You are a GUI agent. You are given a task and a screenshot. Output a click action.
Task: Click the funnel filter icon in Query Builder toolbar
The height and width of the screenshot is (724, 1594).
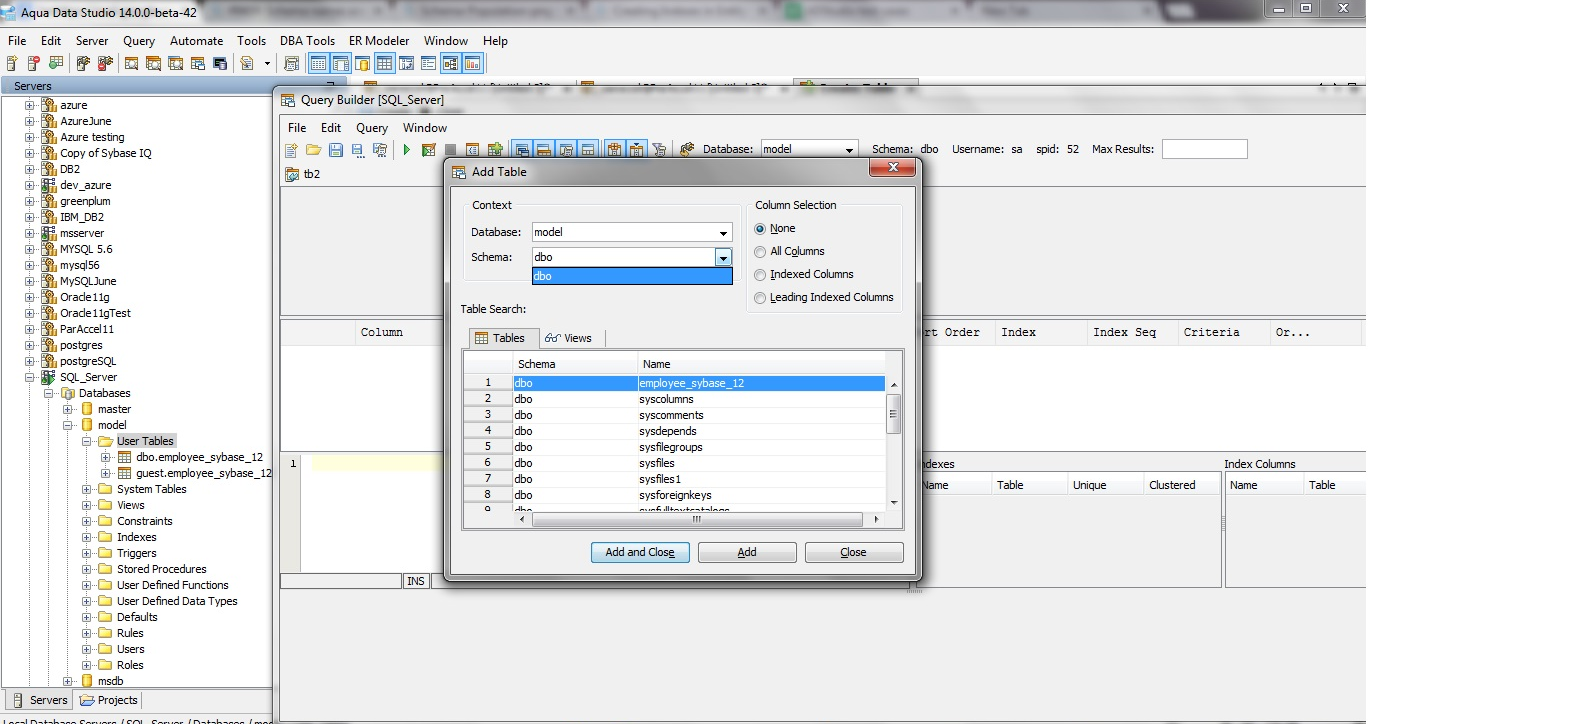659,150
